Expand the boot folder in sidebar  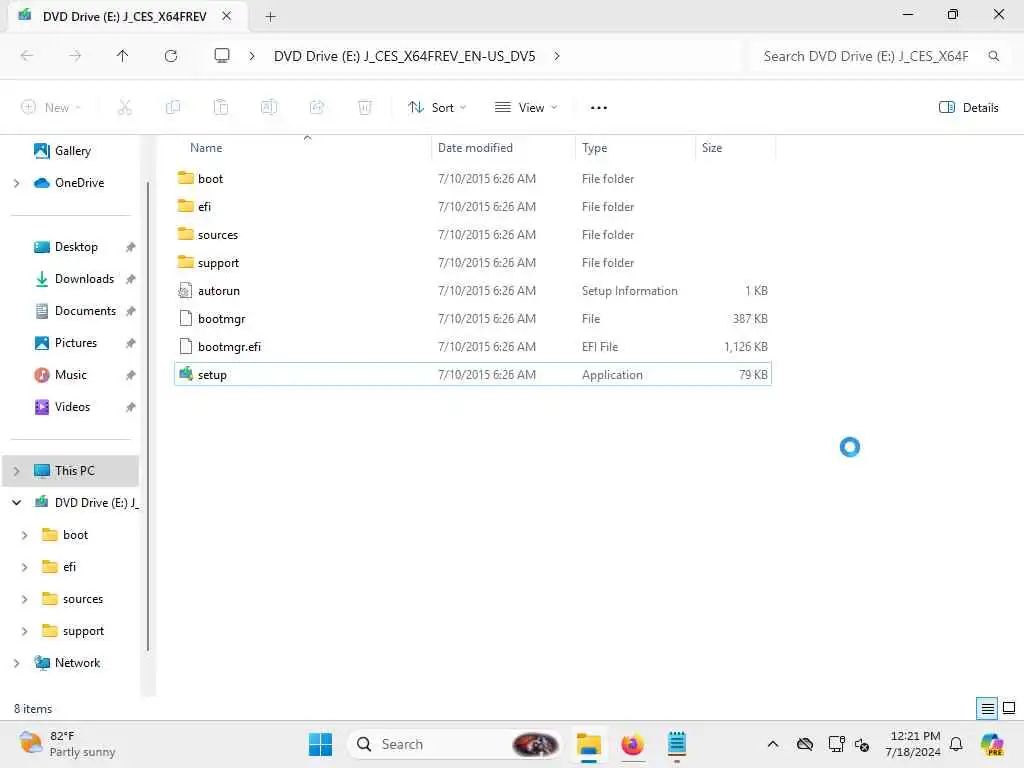coord(25,535)
